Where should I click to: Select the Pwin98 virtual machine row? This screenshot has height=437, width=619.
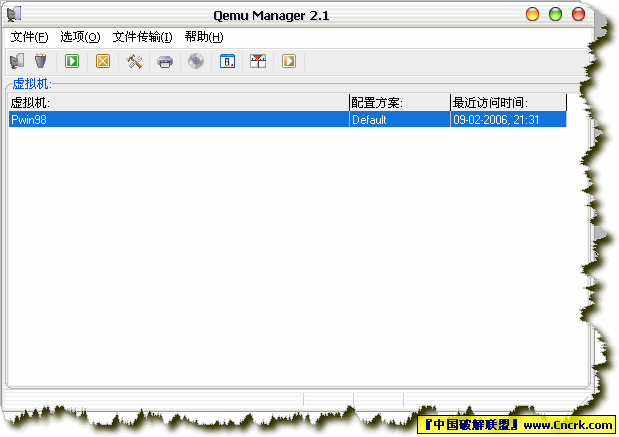(287, 119)
